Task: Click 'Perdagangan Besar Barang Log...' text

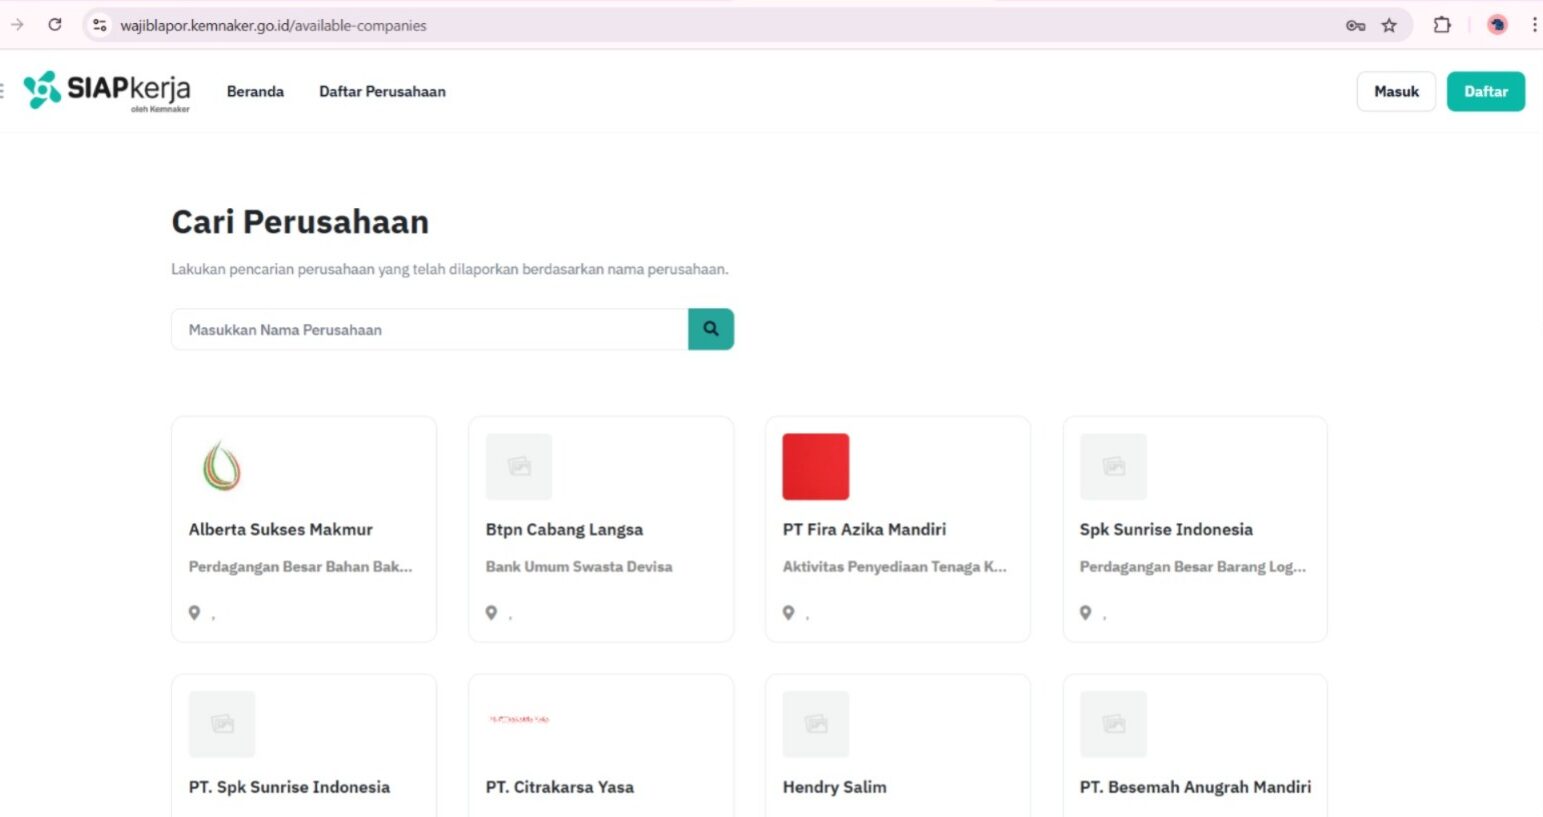Action: coord(1193,566)
